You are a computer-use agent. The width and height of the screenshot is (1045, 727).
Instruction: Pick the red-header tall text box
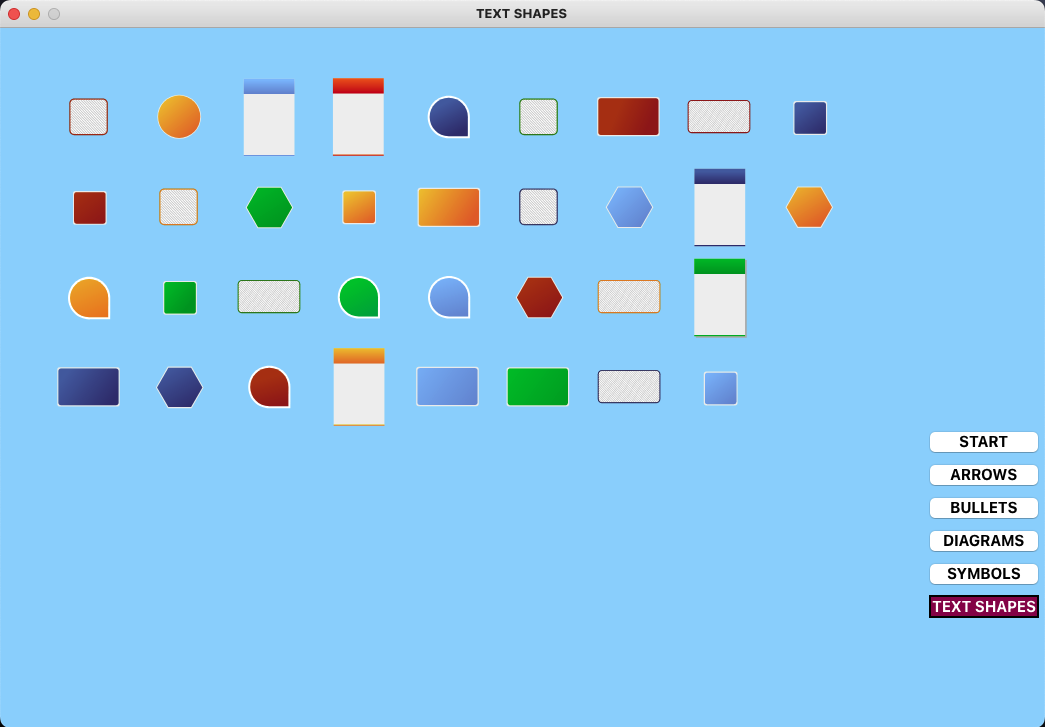click(358, 117)
